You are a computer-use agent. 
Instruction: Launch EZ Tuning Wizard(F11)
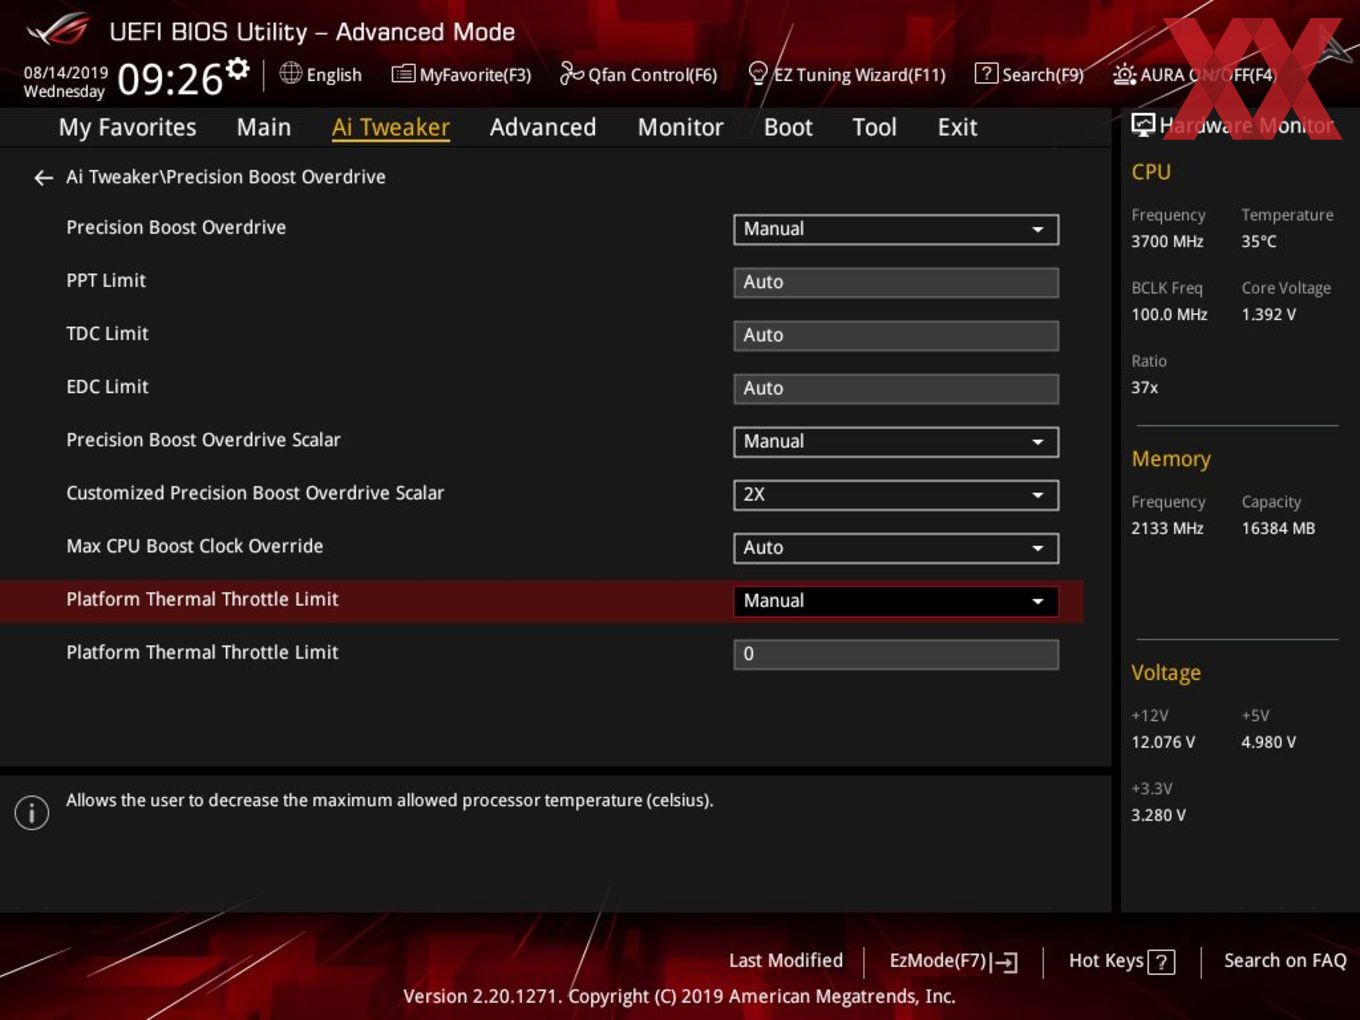pos(847,74)
